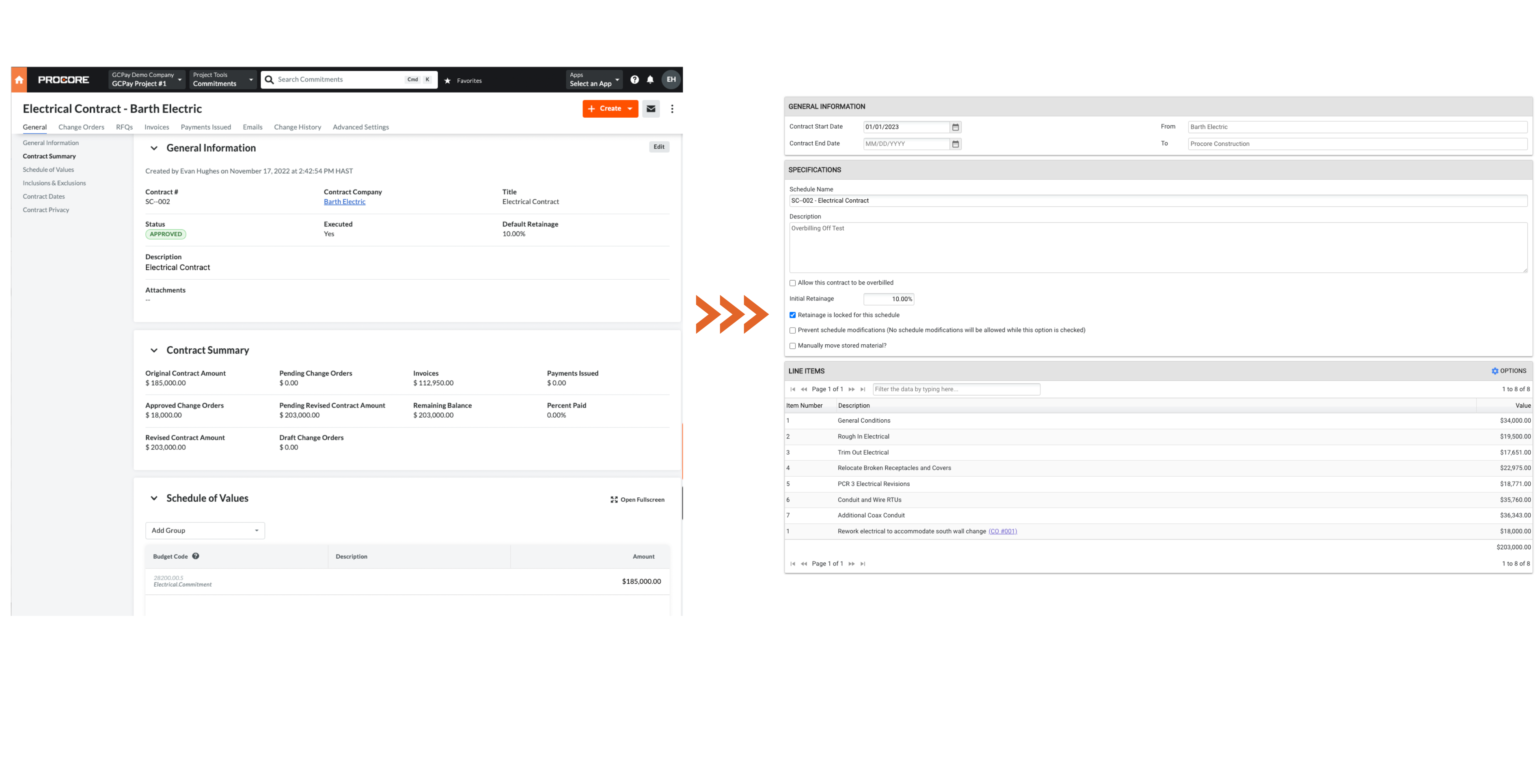This screenshot has width=1536, height=762.
Task: Click the Open Fullscreen icon for Schedule of Values
Action: click(x=638, y=499)
